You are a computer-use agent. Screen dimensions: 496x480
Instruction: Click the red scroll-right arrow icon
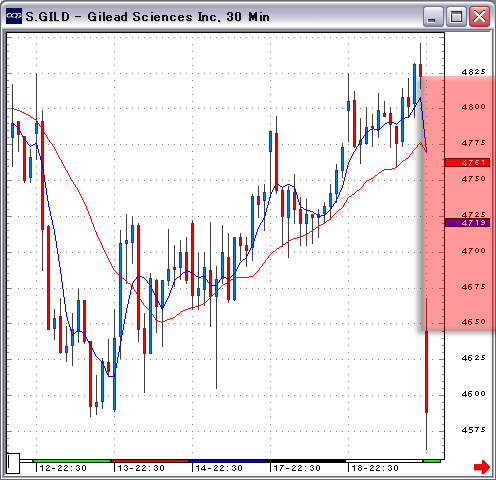click(x=482, y=466)
